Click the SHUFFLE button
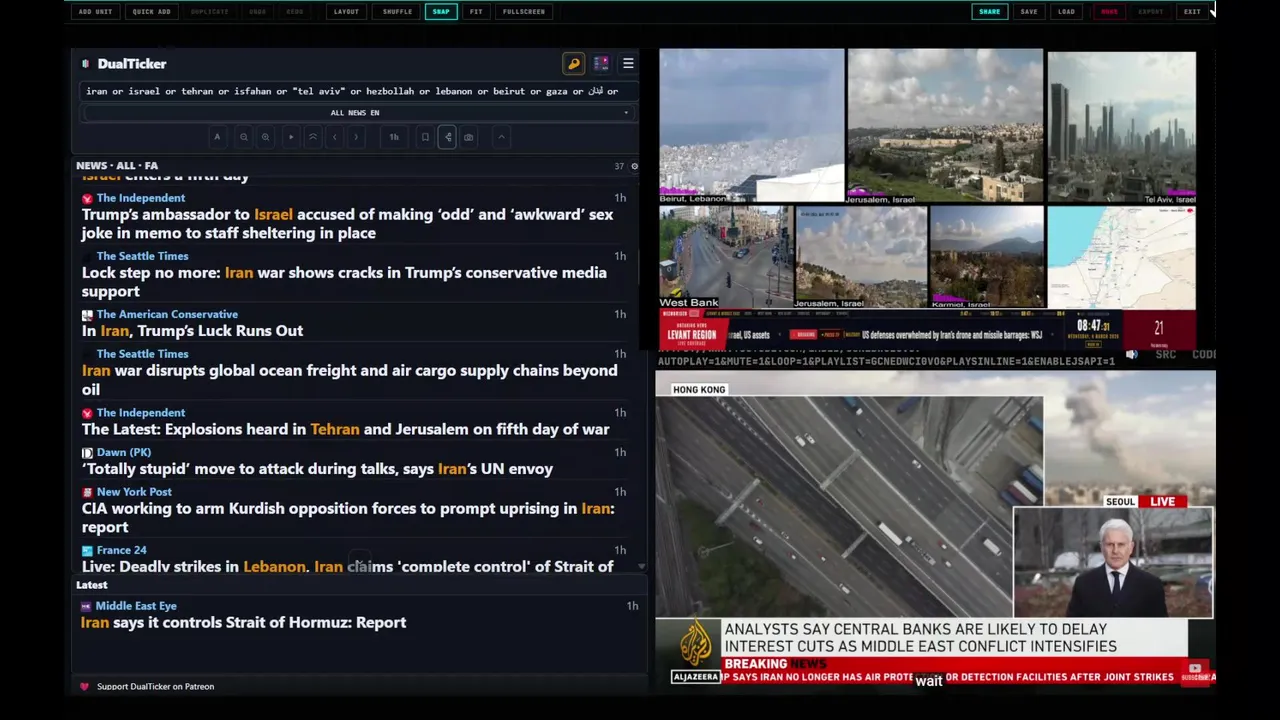This screenshot has width=1280, height=720. [397, 12]
